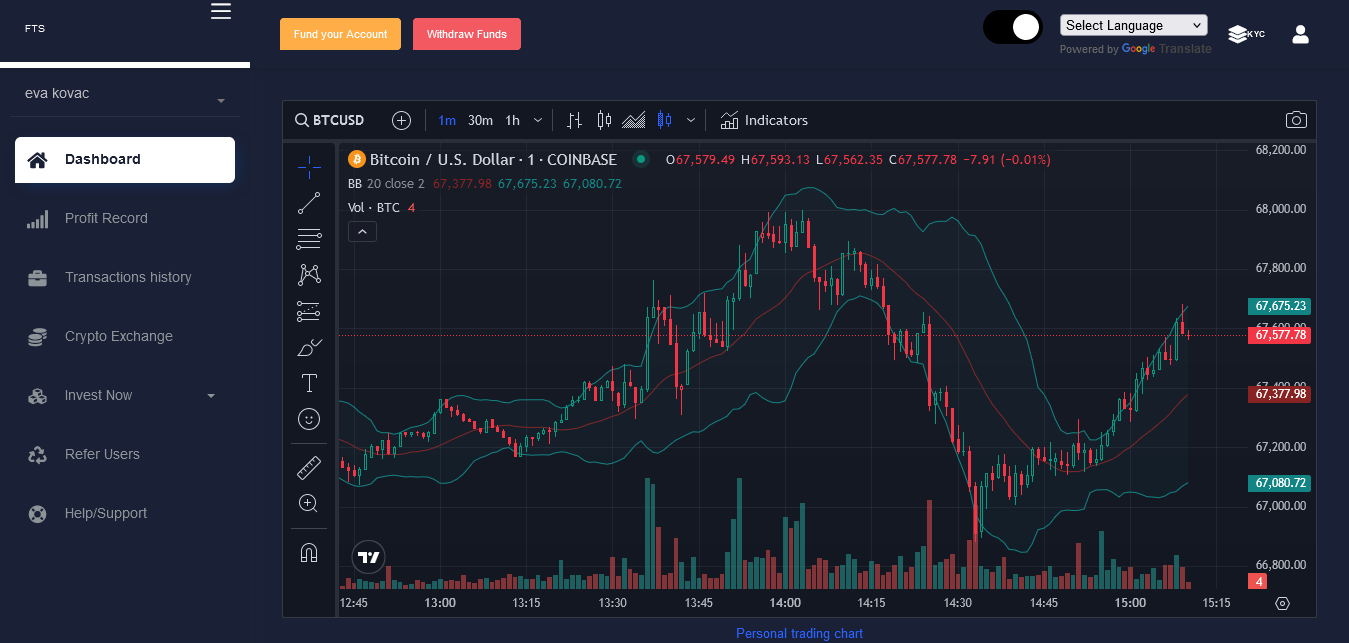This screenshot has width=1349, height=643.
Task: Add symbol to compare with plus icon
Action: coord(401,120)
